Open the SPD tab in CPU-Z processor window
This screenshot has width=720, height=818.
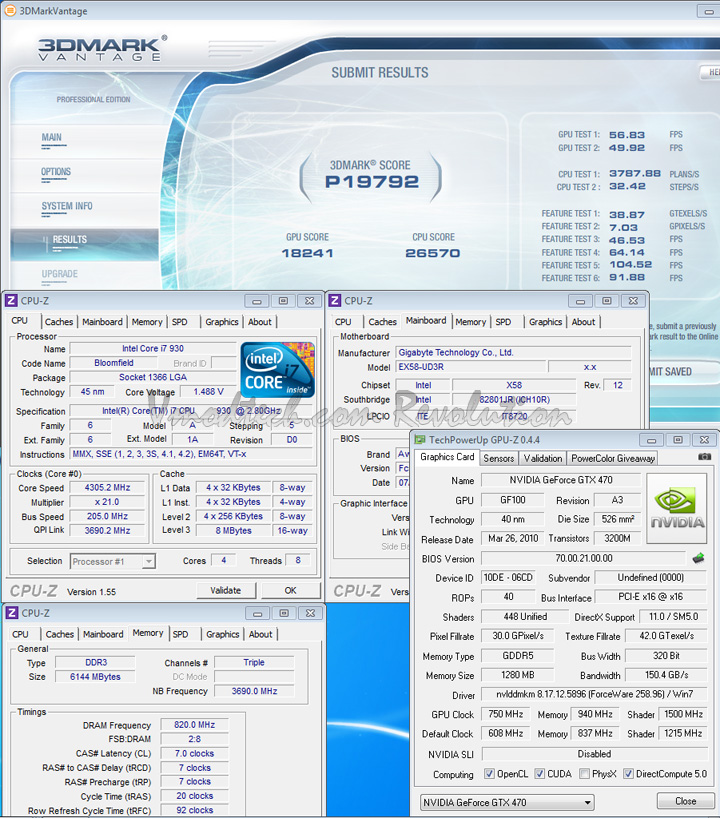click(179, 322)
